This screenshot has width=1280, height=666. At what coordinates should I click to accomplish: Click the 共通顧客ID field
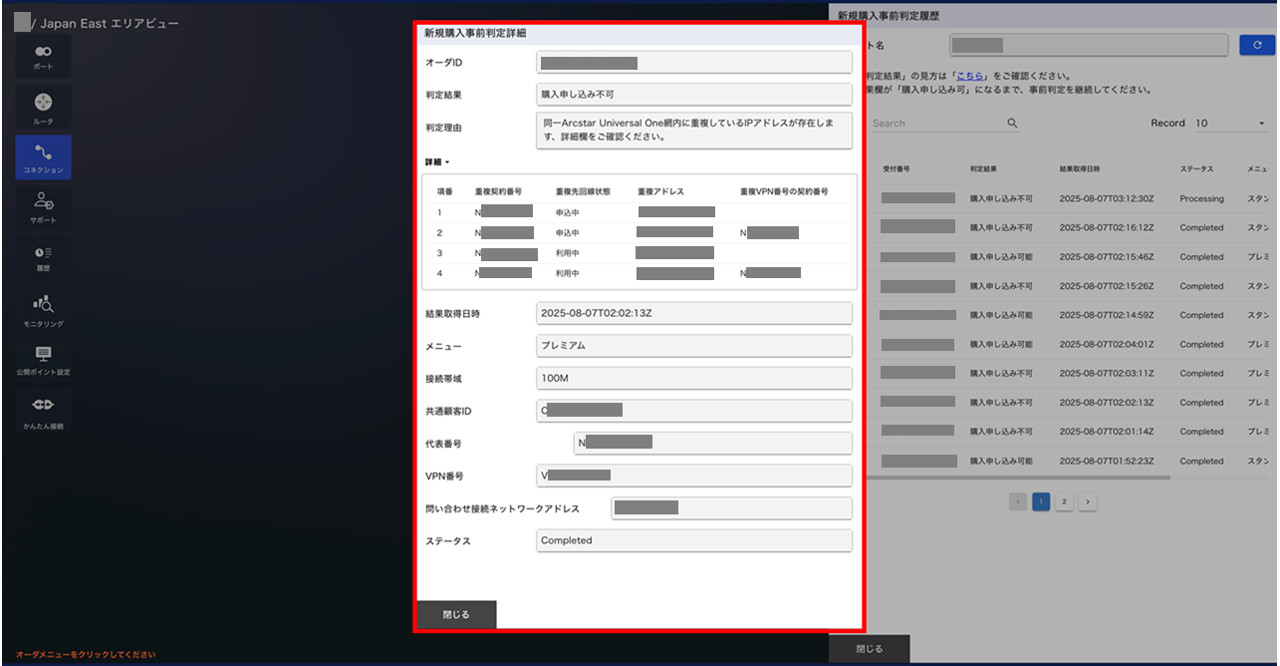694,410
